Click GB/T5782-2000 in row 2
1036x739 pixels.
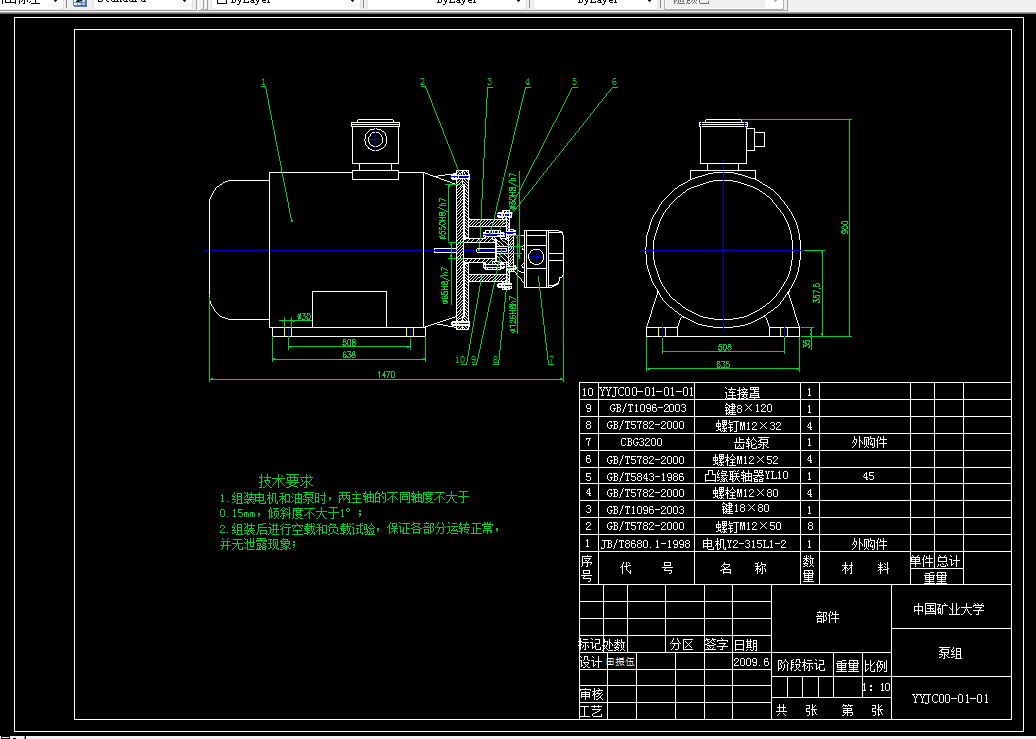pos(646,526)
